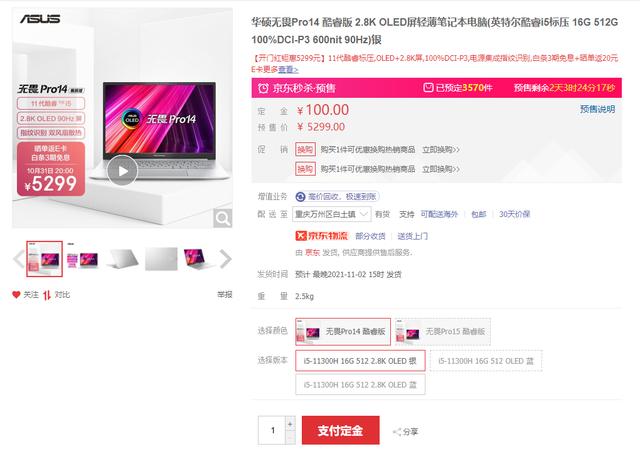
Task: Choose version i5-11300H 16G 512 2.8K OLED 蓝
Action: tap(360, 385)
